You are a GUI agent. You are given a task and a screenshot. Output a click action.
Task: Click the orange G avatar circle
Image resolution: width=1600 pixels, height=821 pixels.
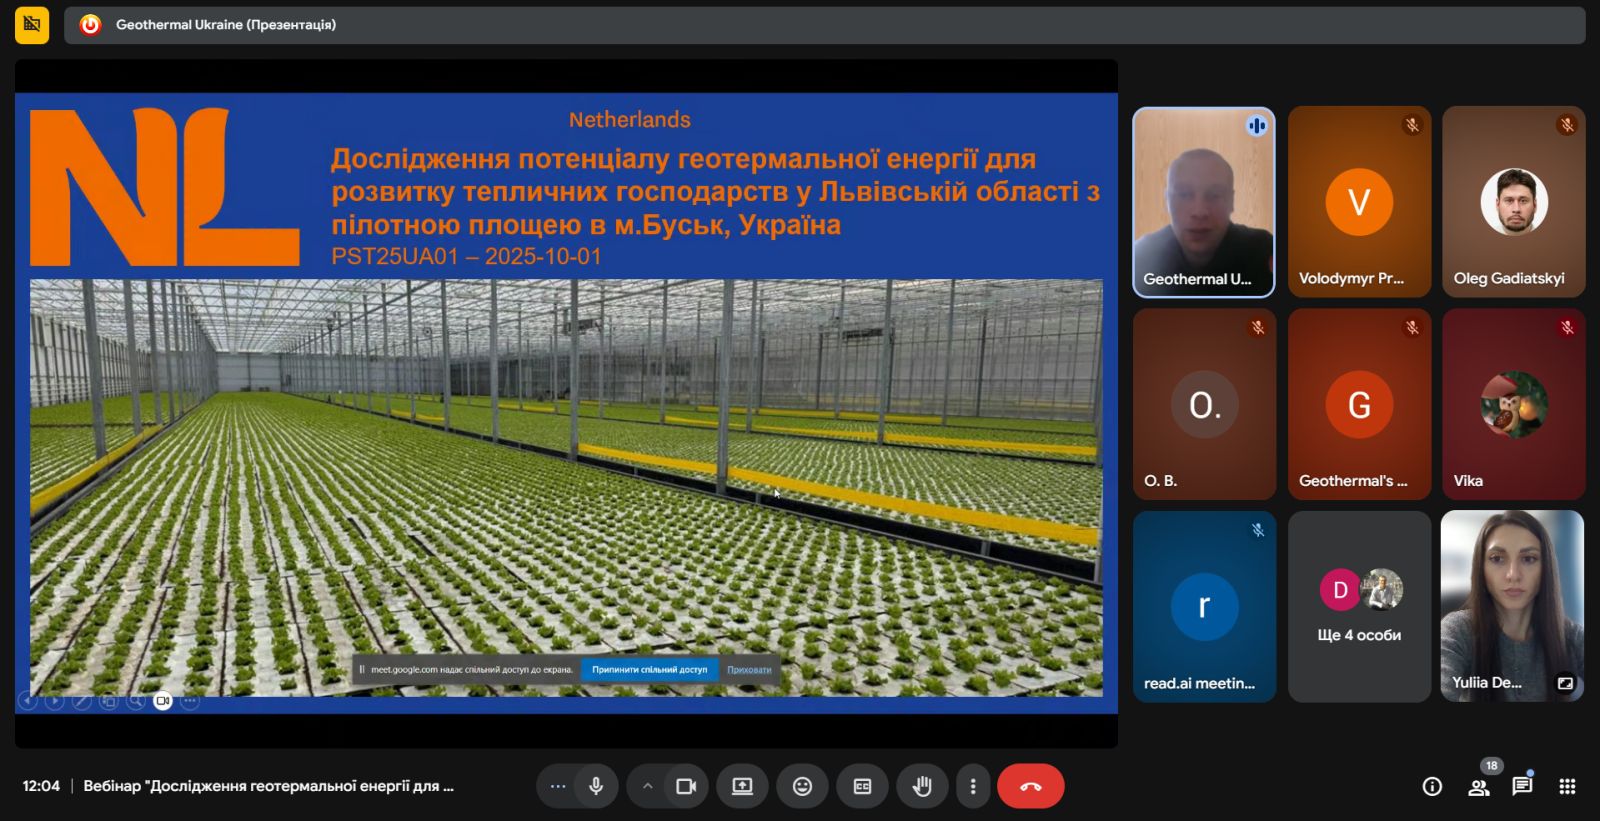pyautogui.click(x=1359, y=404)
